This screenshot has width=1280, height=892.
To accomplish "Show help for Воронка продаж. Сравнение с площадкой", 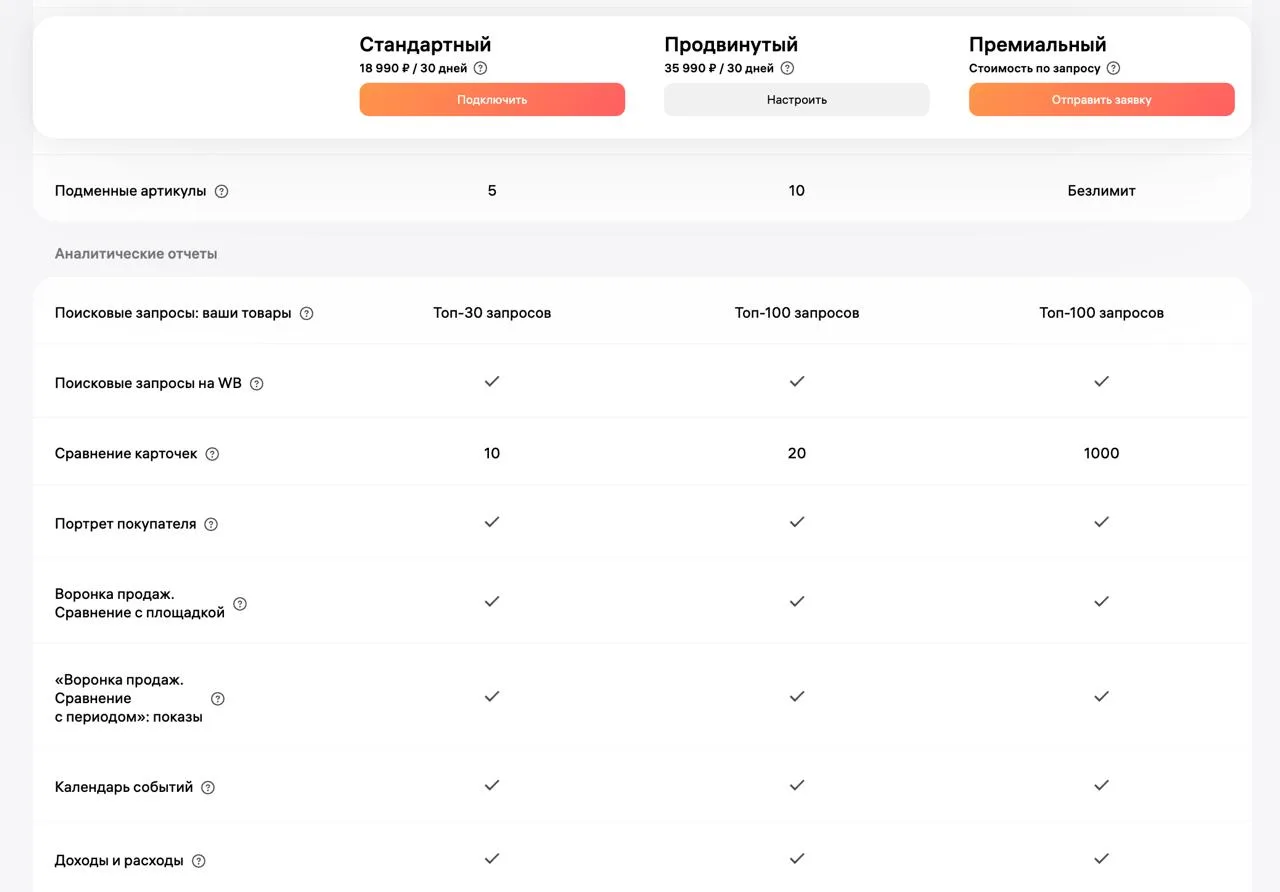I will click(x=240, y=604).
